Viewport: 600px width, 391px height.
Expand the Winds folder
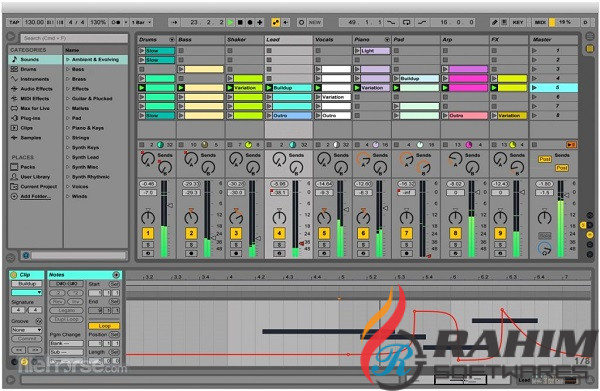(x=68, y=197)
